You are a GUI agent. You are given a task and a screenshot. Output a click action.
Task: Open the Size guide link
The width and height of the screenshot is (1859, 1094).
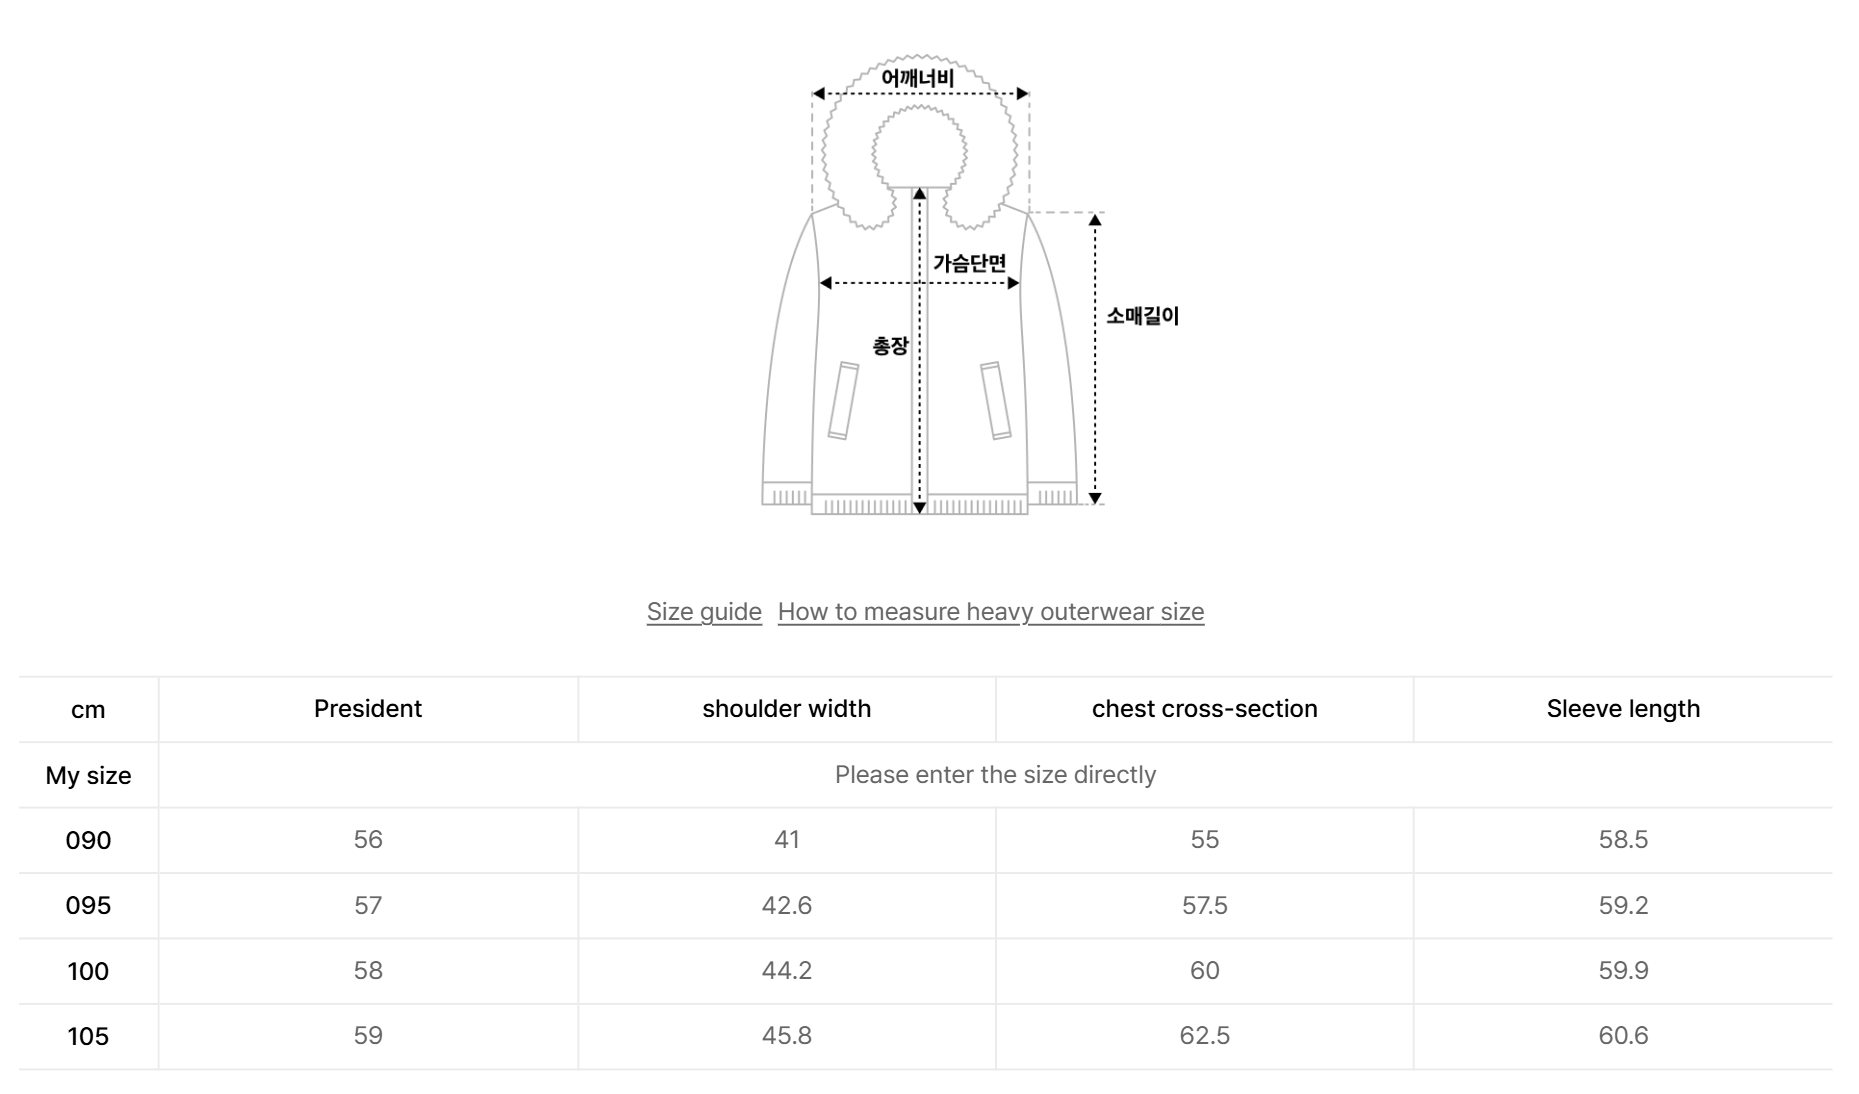point(704,611)
